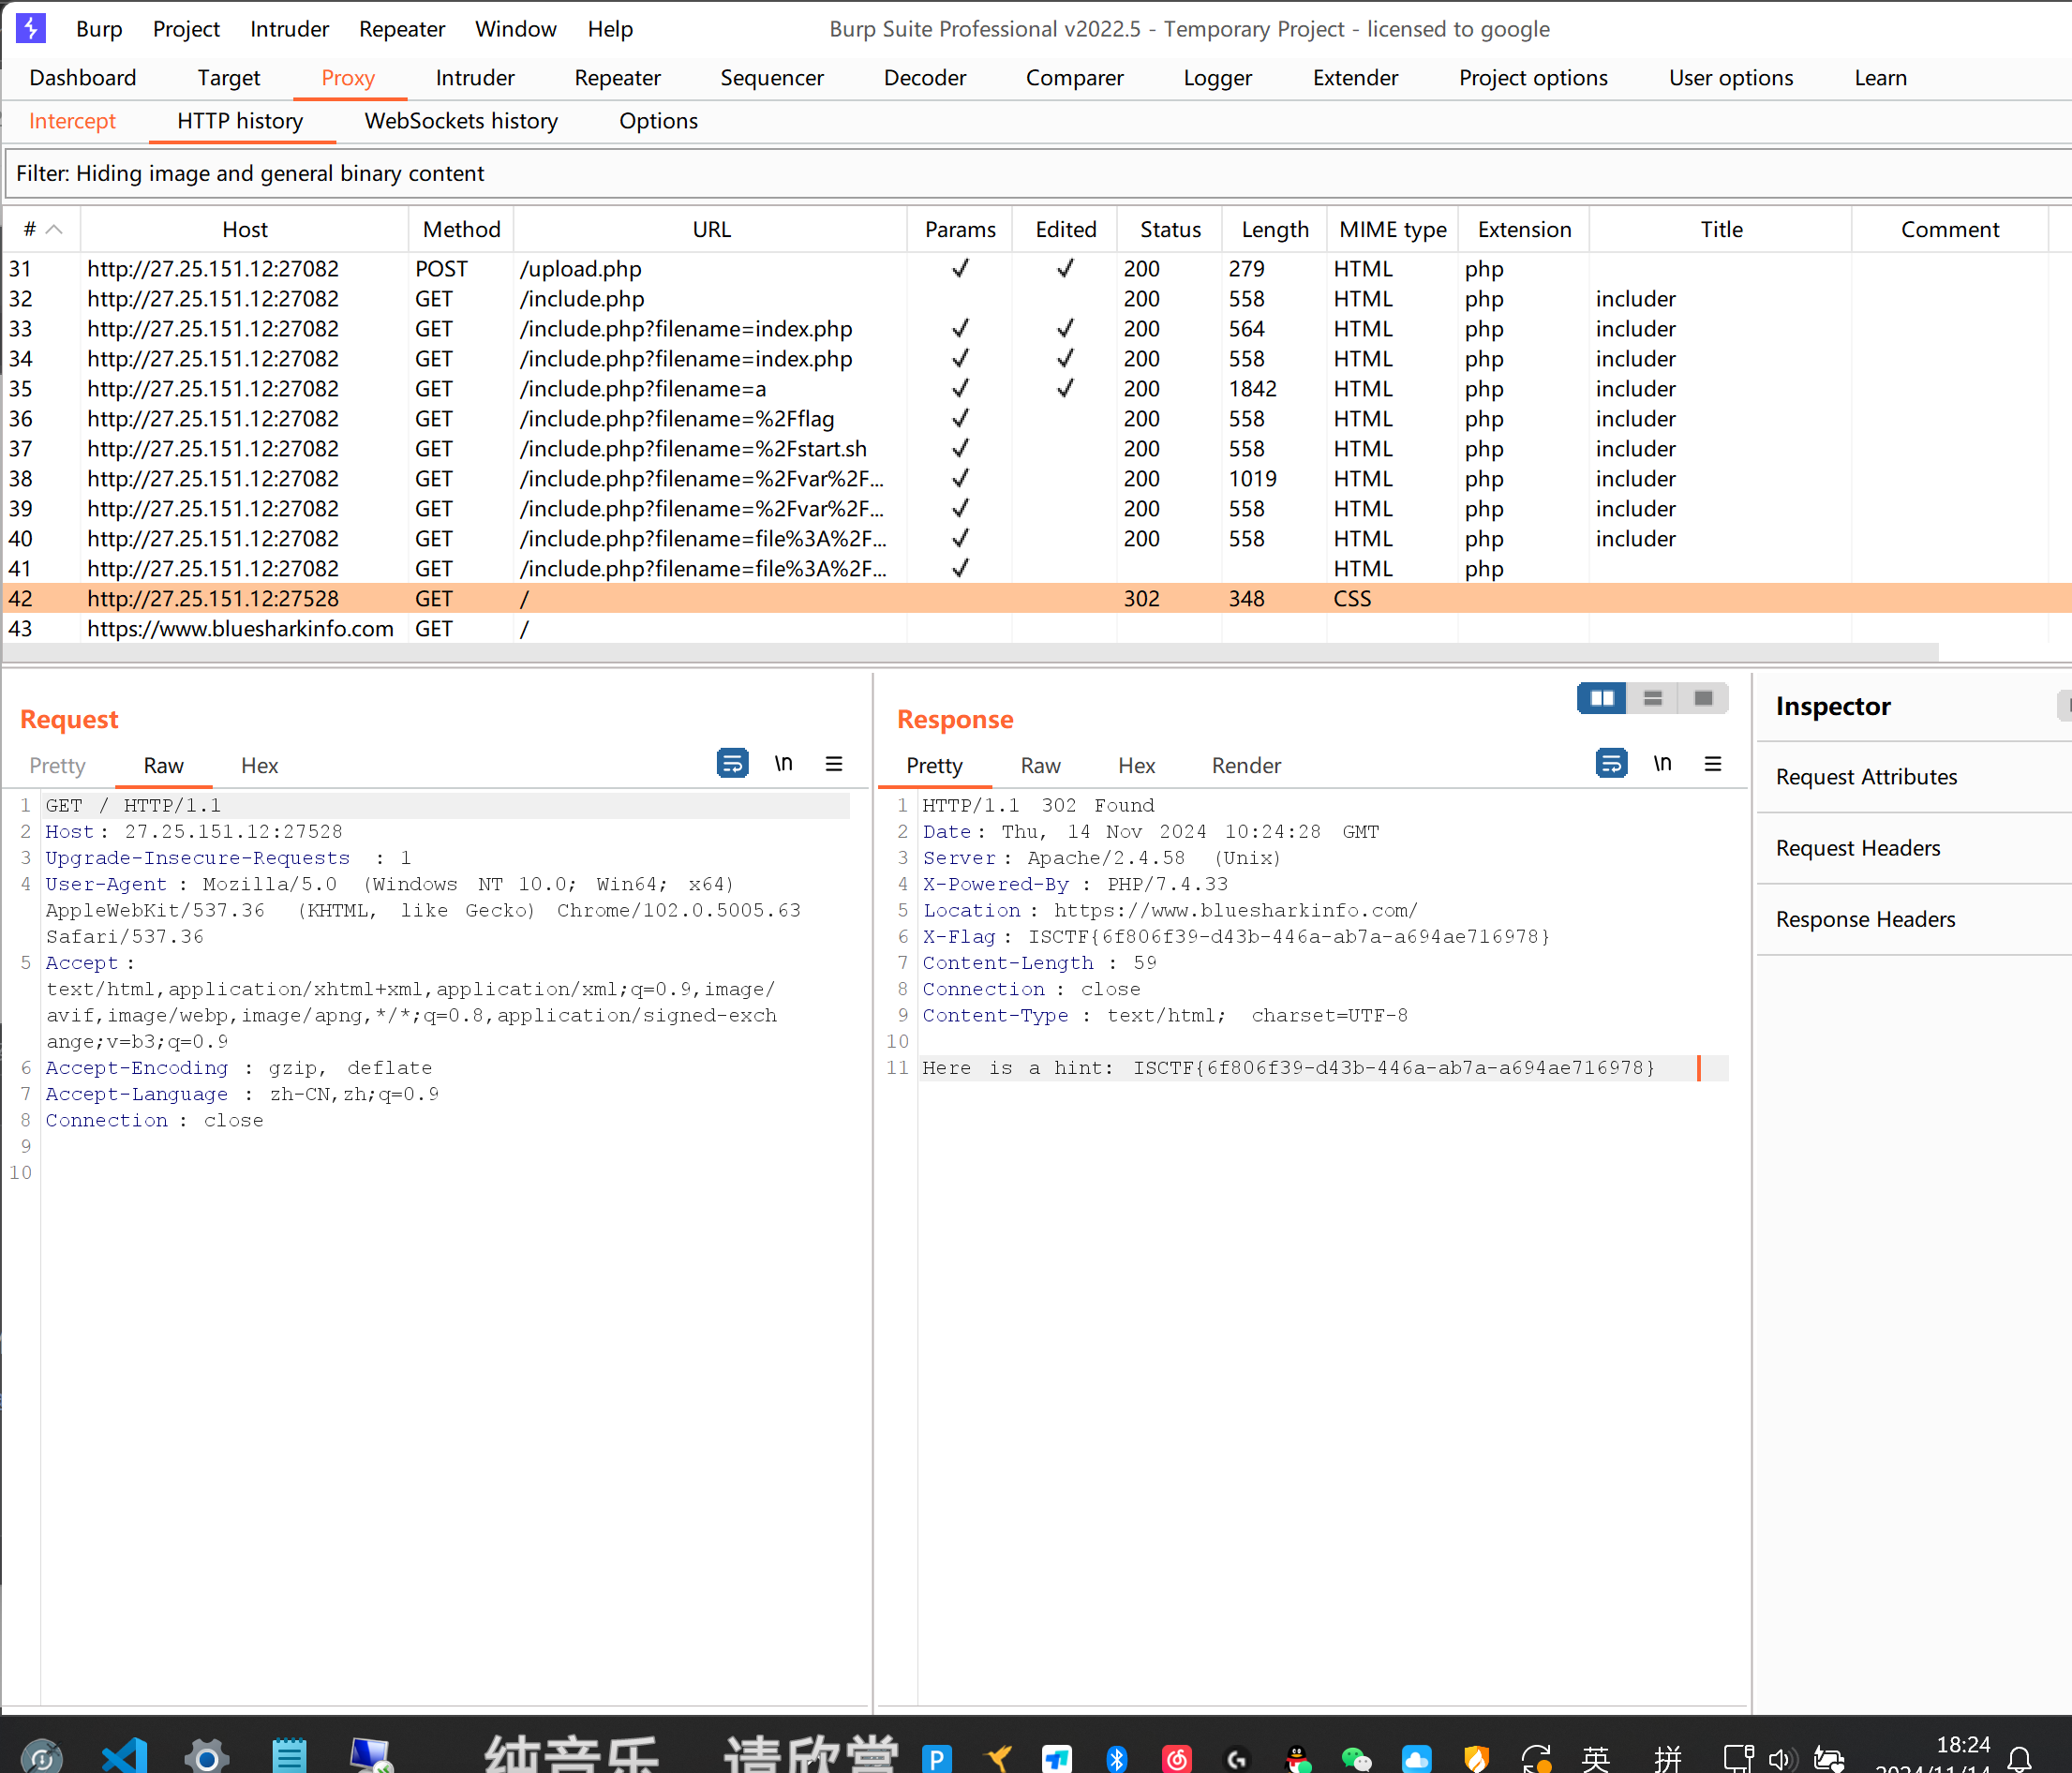Switch to combined tabbed view layout

click(x=1703, y=698)
